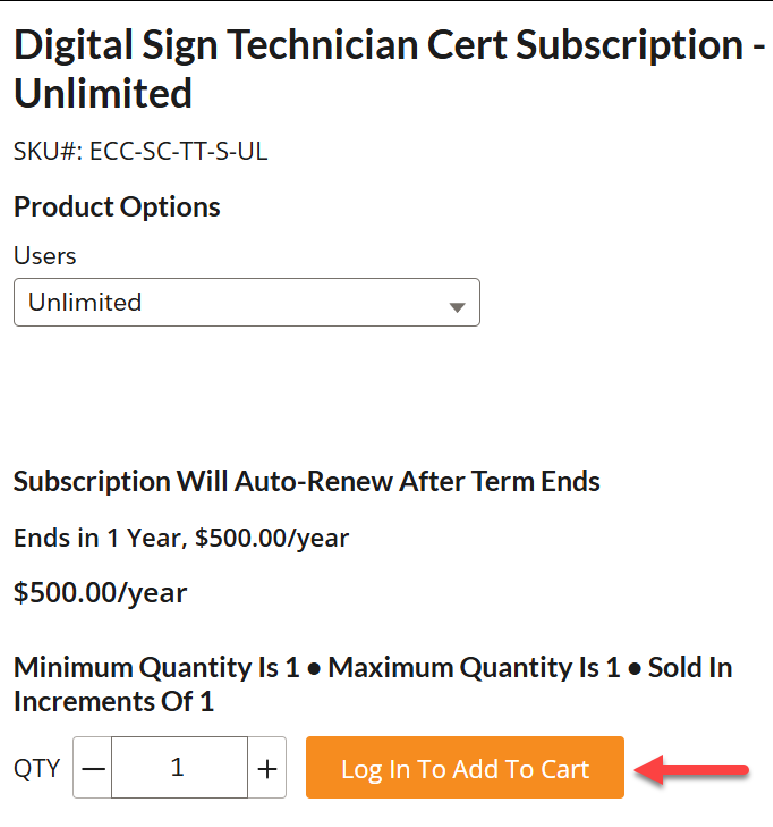This screenshot has height=827, width=773.
Task: Decrease quantity with the minus button
Action: (93, 768)
